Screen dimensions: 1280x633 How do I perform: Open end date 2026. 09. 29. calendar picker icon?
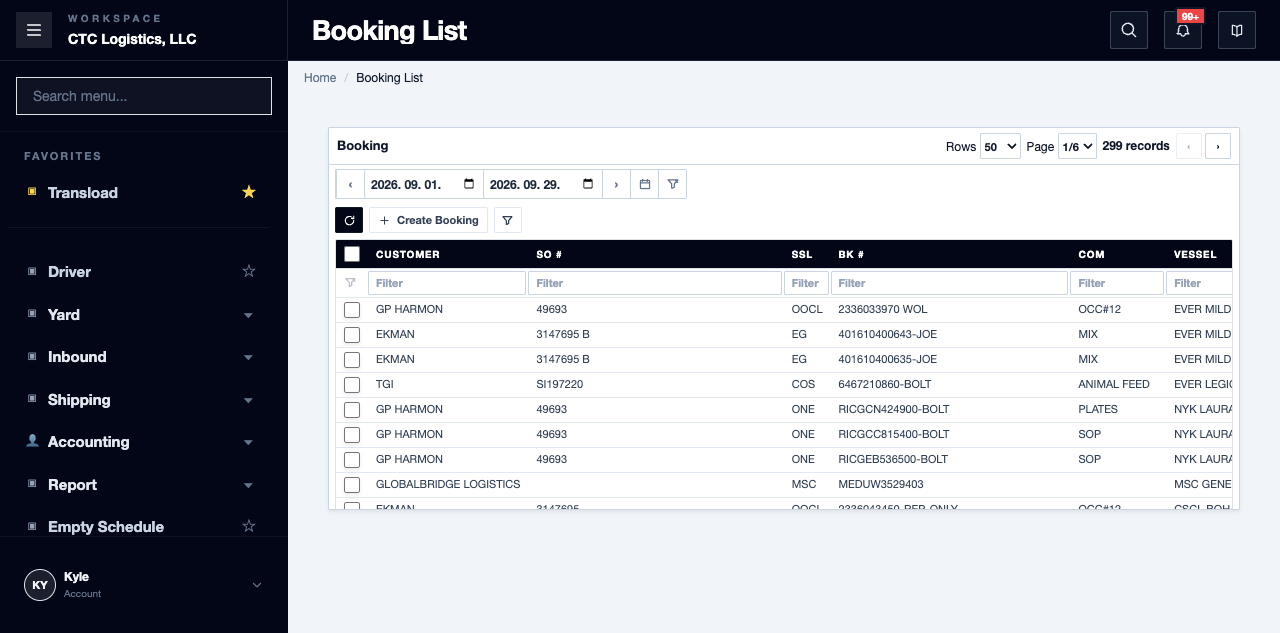(588, 184)
